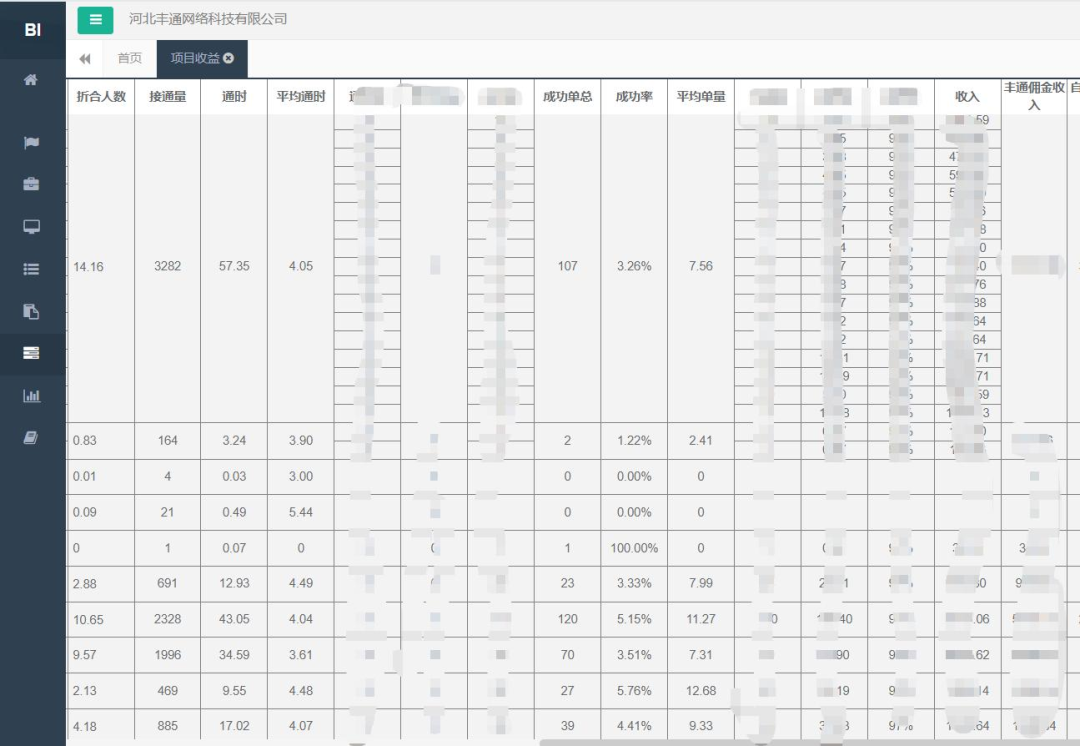Click the cell showing 17.02
This screenshot has width=1080, height=746.
point(234,726)
